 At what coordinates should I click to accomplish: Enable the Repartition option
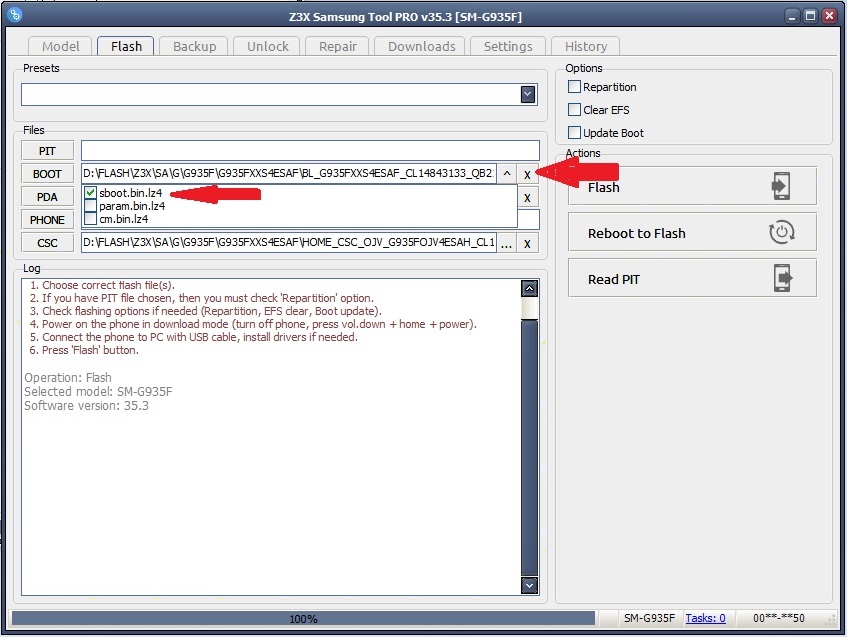(574, 86)
